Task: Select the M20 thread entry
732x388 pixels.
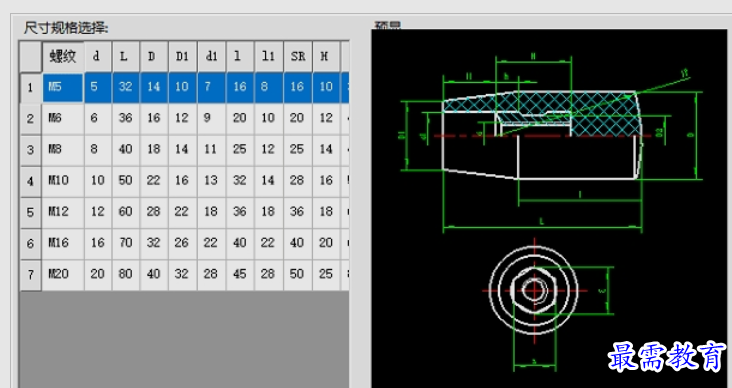Action: click(63, 274)
